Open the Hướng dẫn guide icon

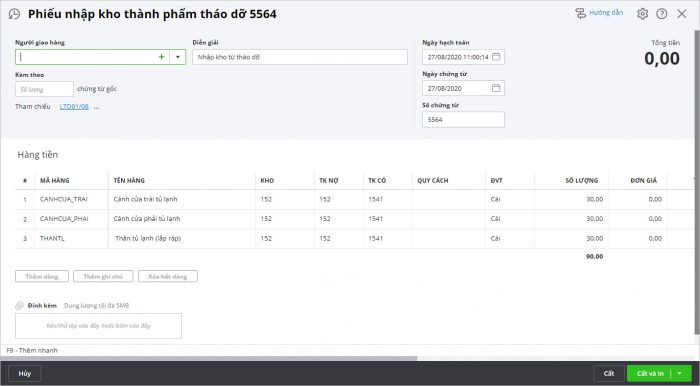point(580,13)
